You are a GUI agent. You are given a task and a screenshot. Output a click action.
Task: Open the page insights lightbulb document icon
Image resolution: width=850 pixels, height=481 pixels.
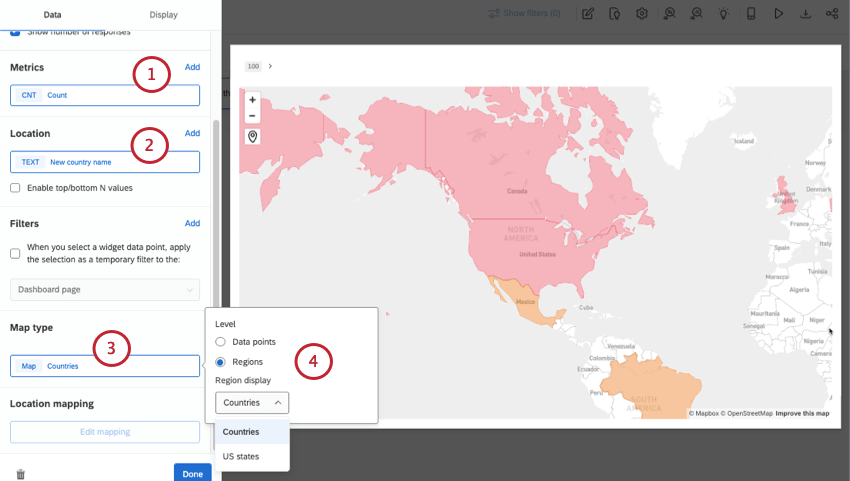coord(615,14)
